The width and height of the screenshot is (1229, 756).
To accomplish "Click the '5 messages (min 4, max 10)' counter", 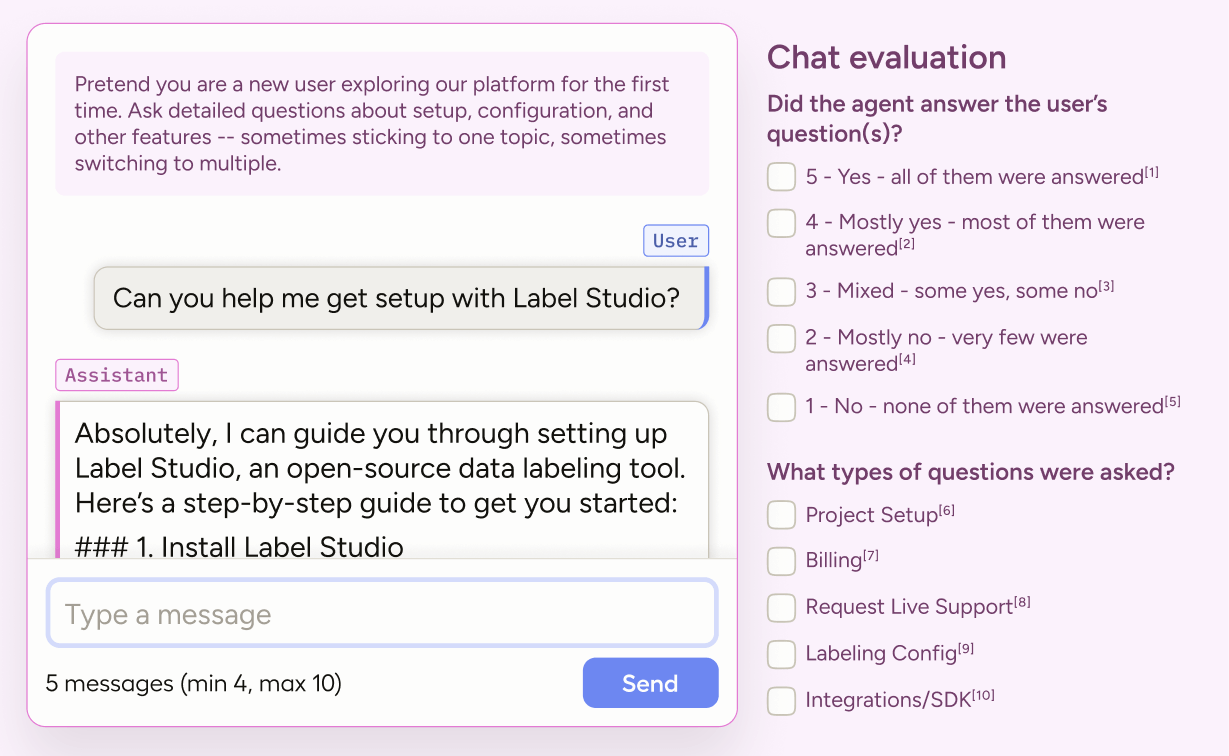I will tap(194, 684).
